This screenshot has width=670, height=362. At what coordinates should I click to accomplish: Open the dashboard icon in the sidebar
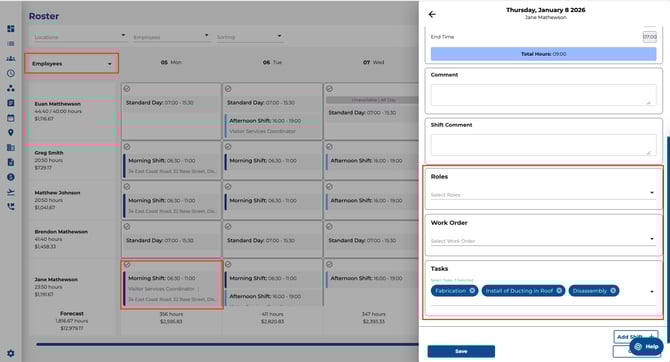tap(11, 29)
